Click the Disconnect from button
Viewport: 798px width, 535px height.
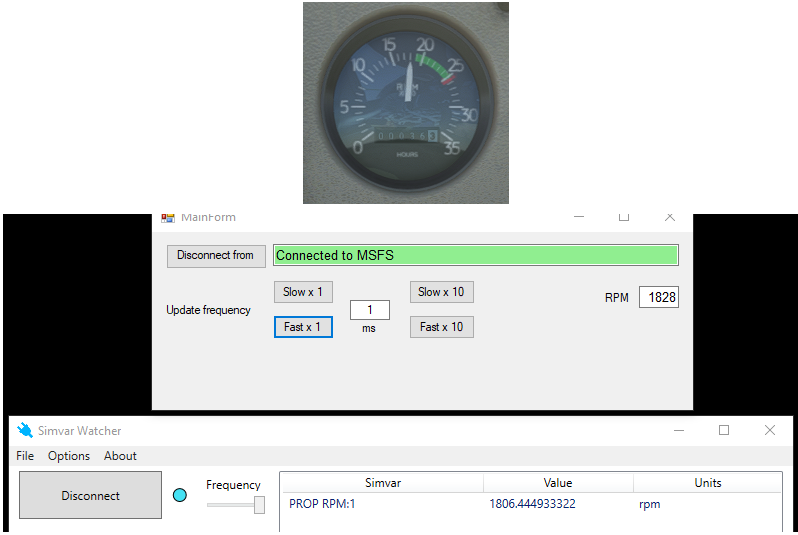pos(216,256)
